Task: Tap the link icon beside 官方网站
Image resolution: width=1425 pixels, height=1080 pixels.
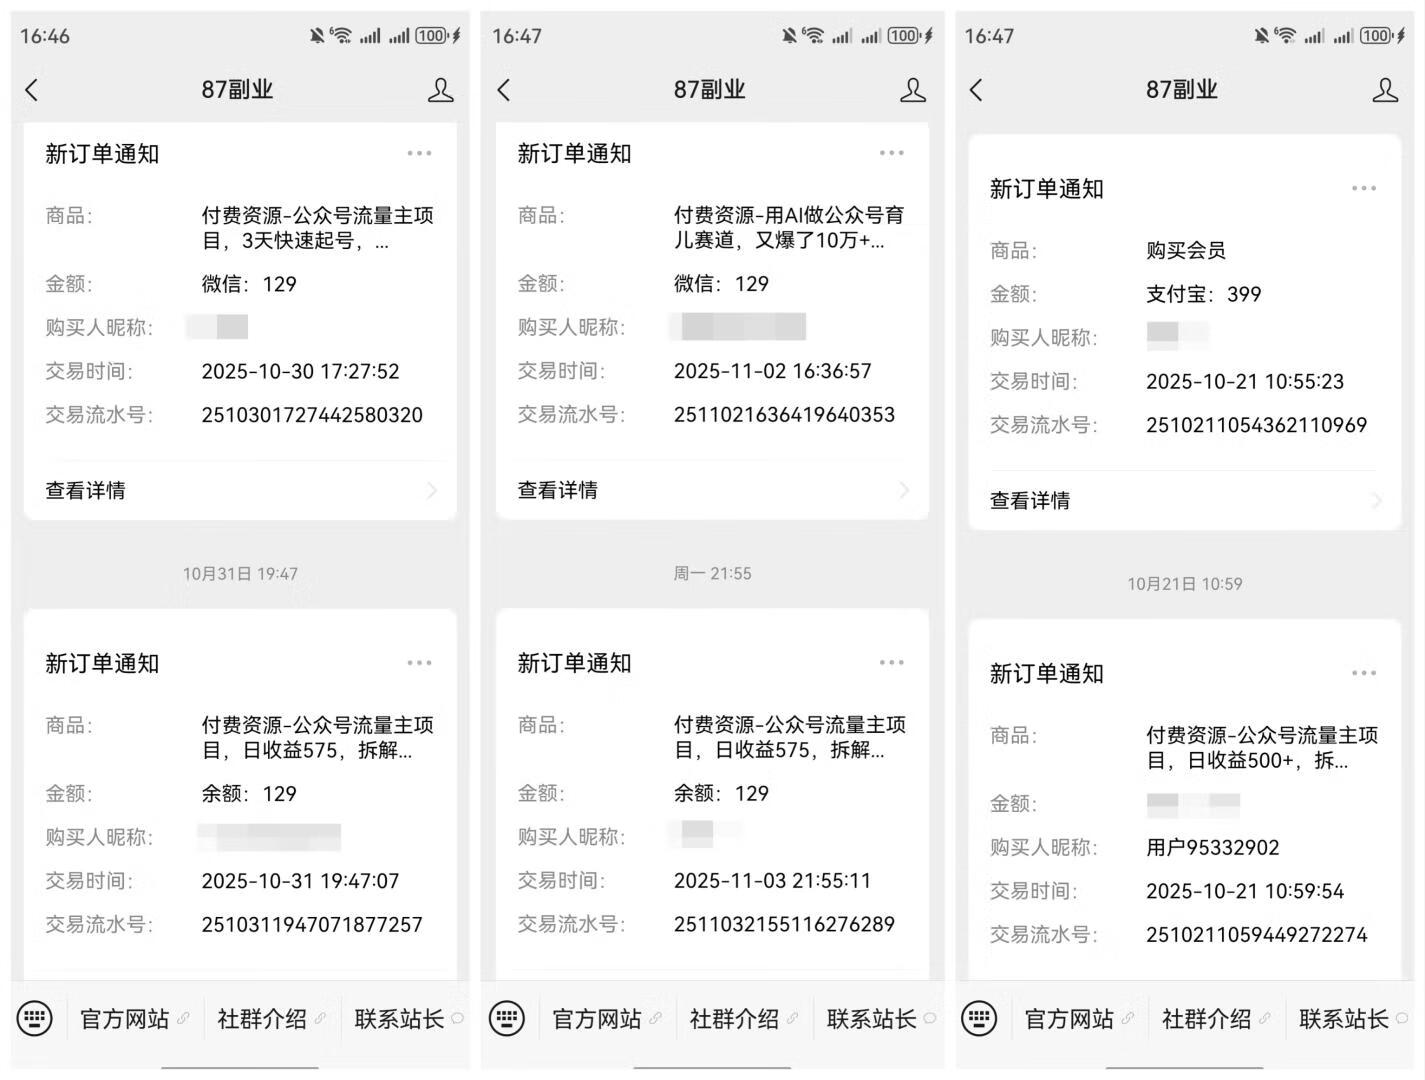Action: tap(183, 1018)
